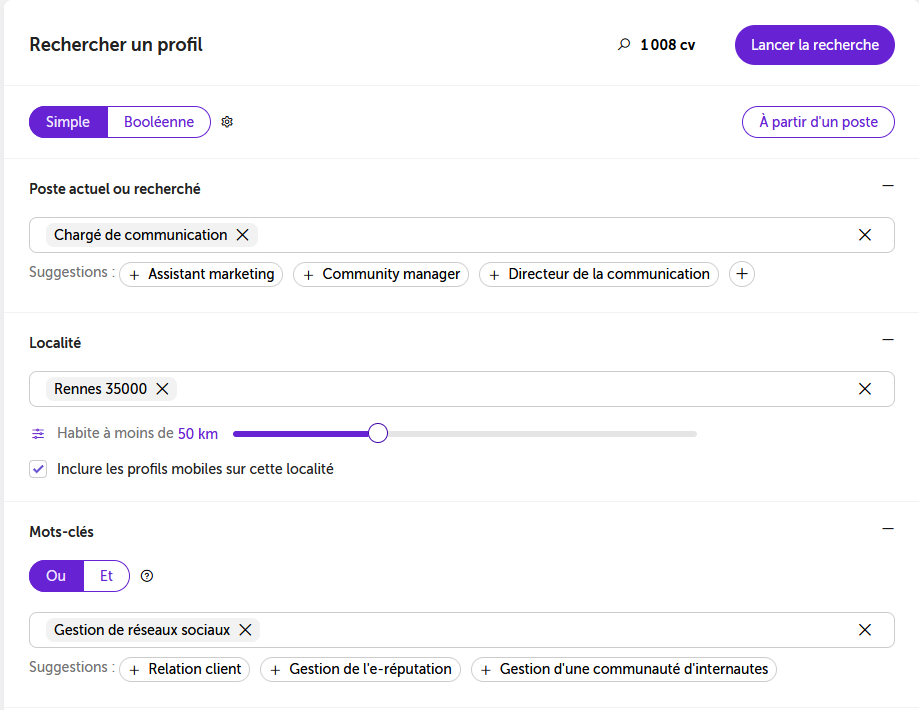The height and width of the screenshot is (710, 919).
Task: Clear the Mots-clés field entirely
Action: tap(864, 630)
